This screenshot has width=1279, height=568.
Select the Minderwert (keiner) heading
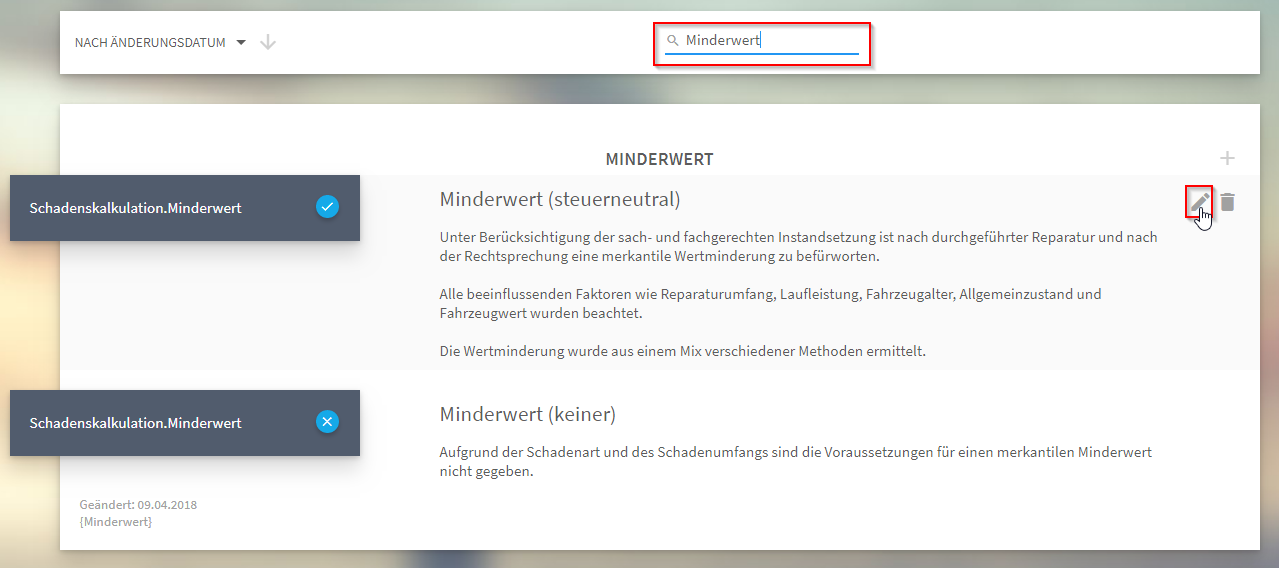pyautogui.click(x=528, y=414)
